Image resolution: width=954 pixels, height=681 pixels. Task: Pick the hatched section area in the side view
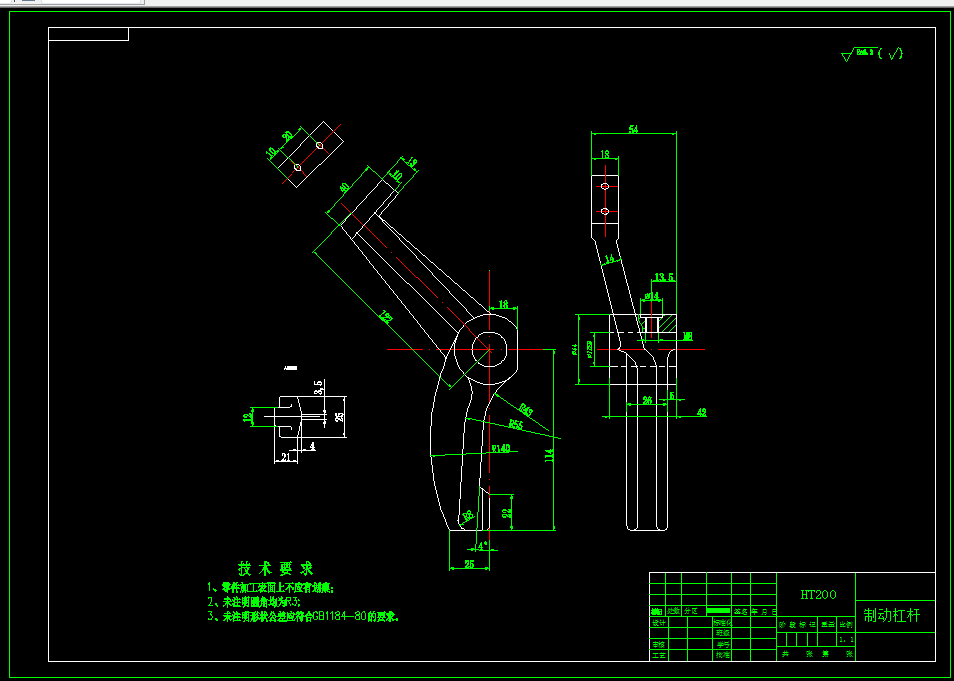[668, 323]
